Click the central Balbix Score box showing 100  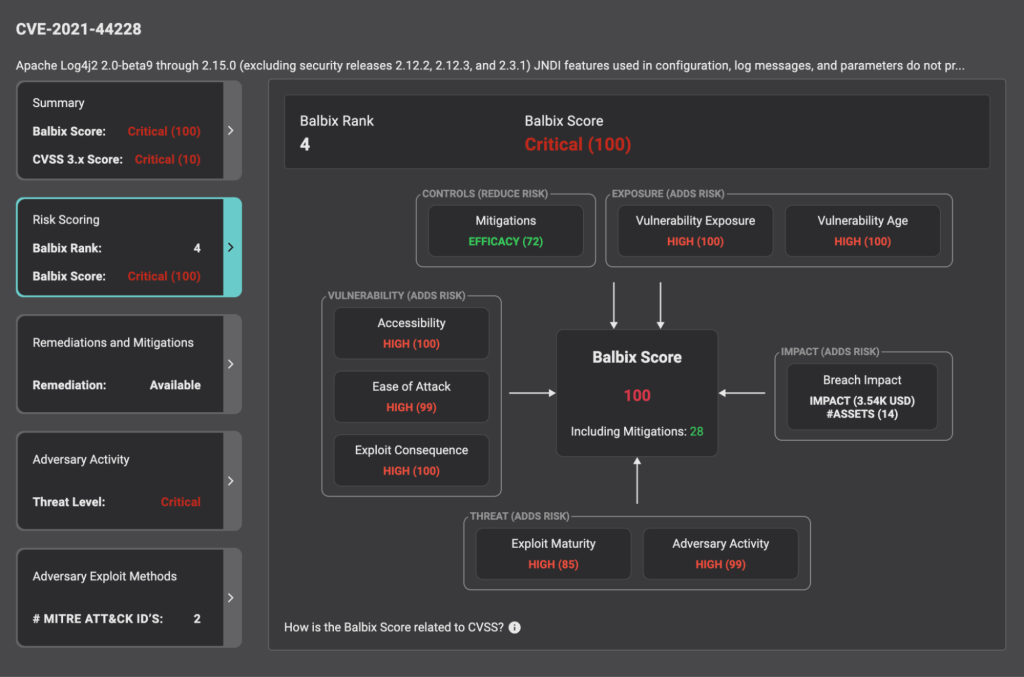click(637, 393)
